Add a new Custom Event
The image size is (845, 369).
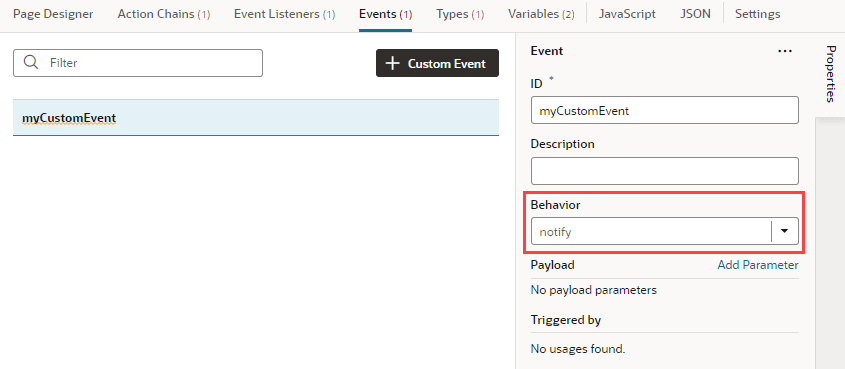coord(437,63)
